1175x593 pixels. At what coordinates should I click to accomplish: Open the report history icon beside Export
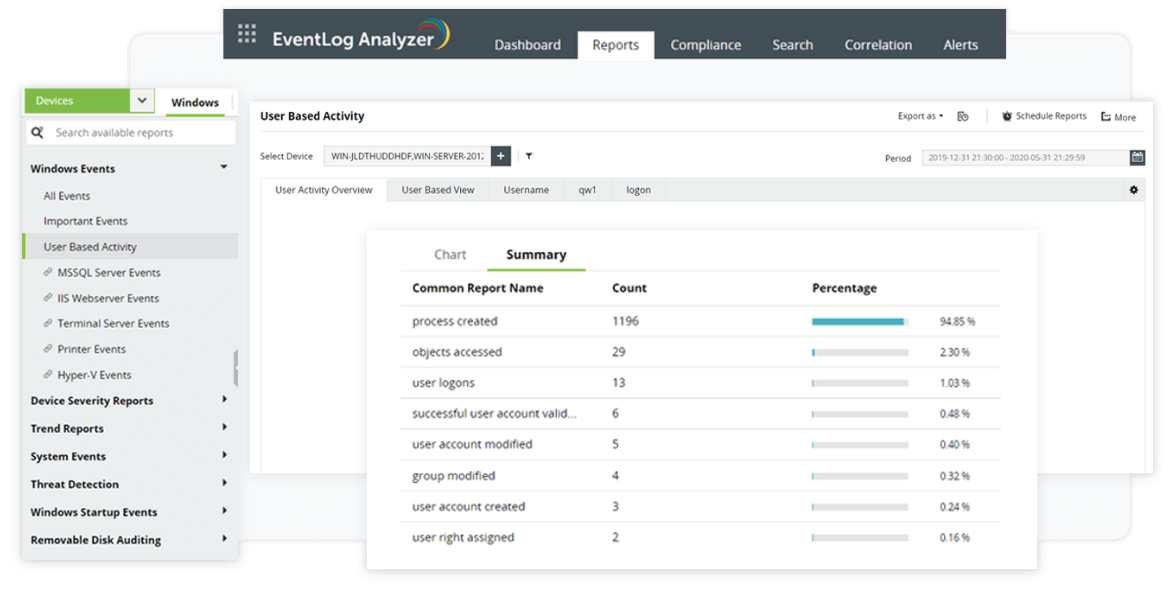coord(963,117)
